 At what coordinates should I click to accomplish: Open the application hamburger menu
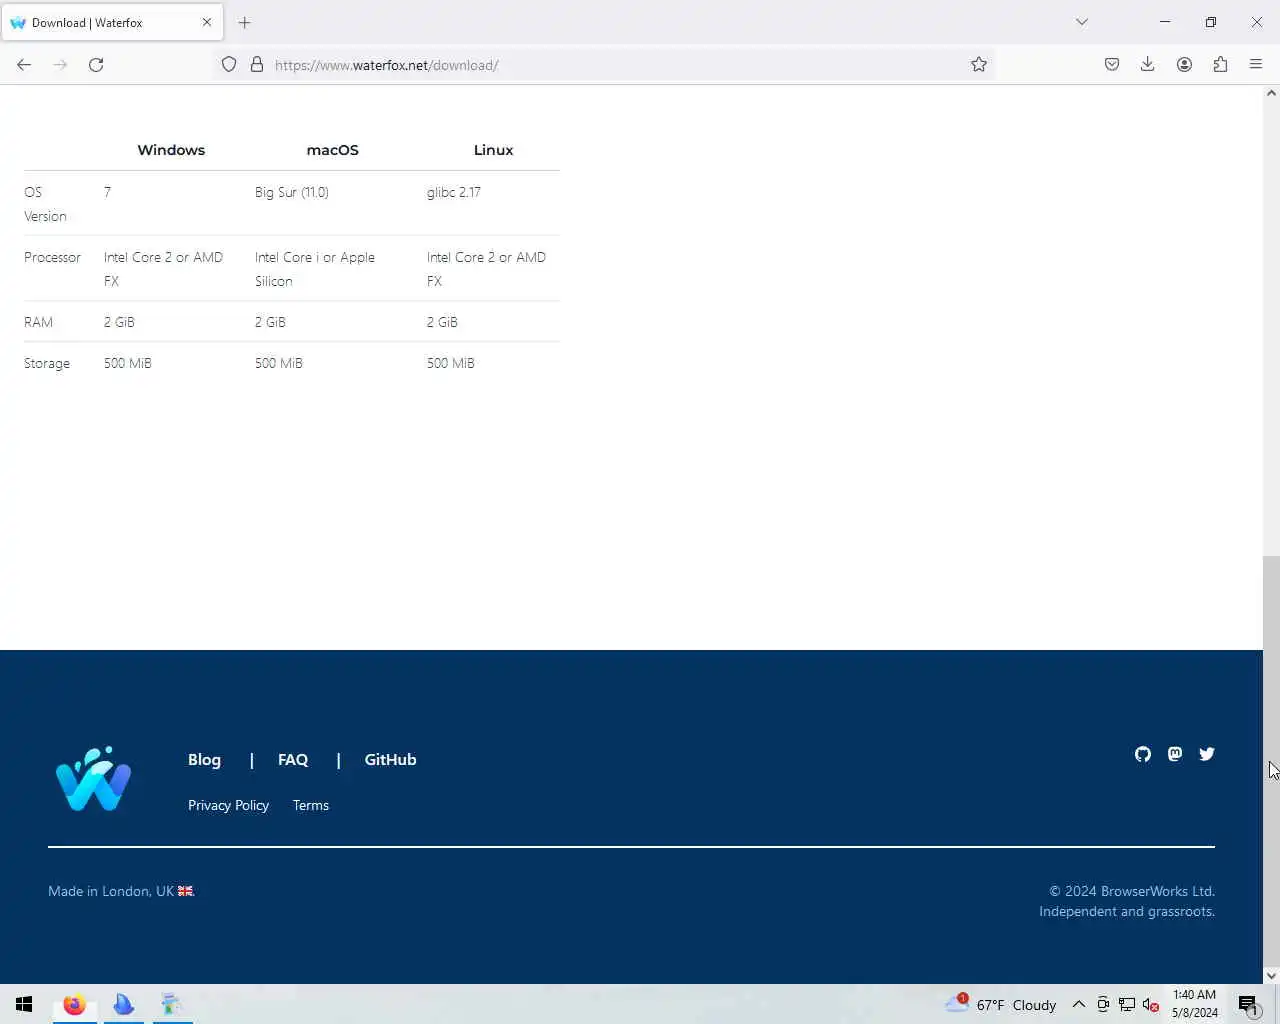(x=1256, y=65)
